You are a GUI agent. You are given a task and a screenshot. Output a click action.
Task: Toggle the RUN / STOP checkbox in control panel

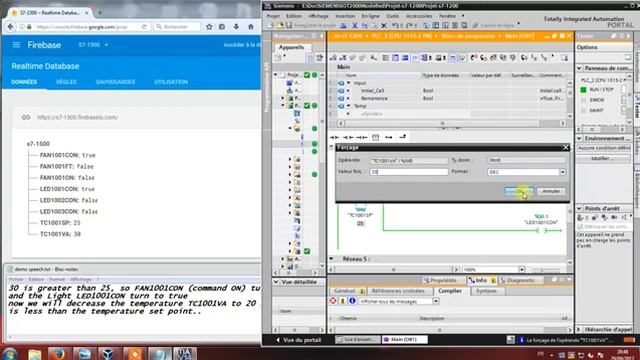(623, 89)
